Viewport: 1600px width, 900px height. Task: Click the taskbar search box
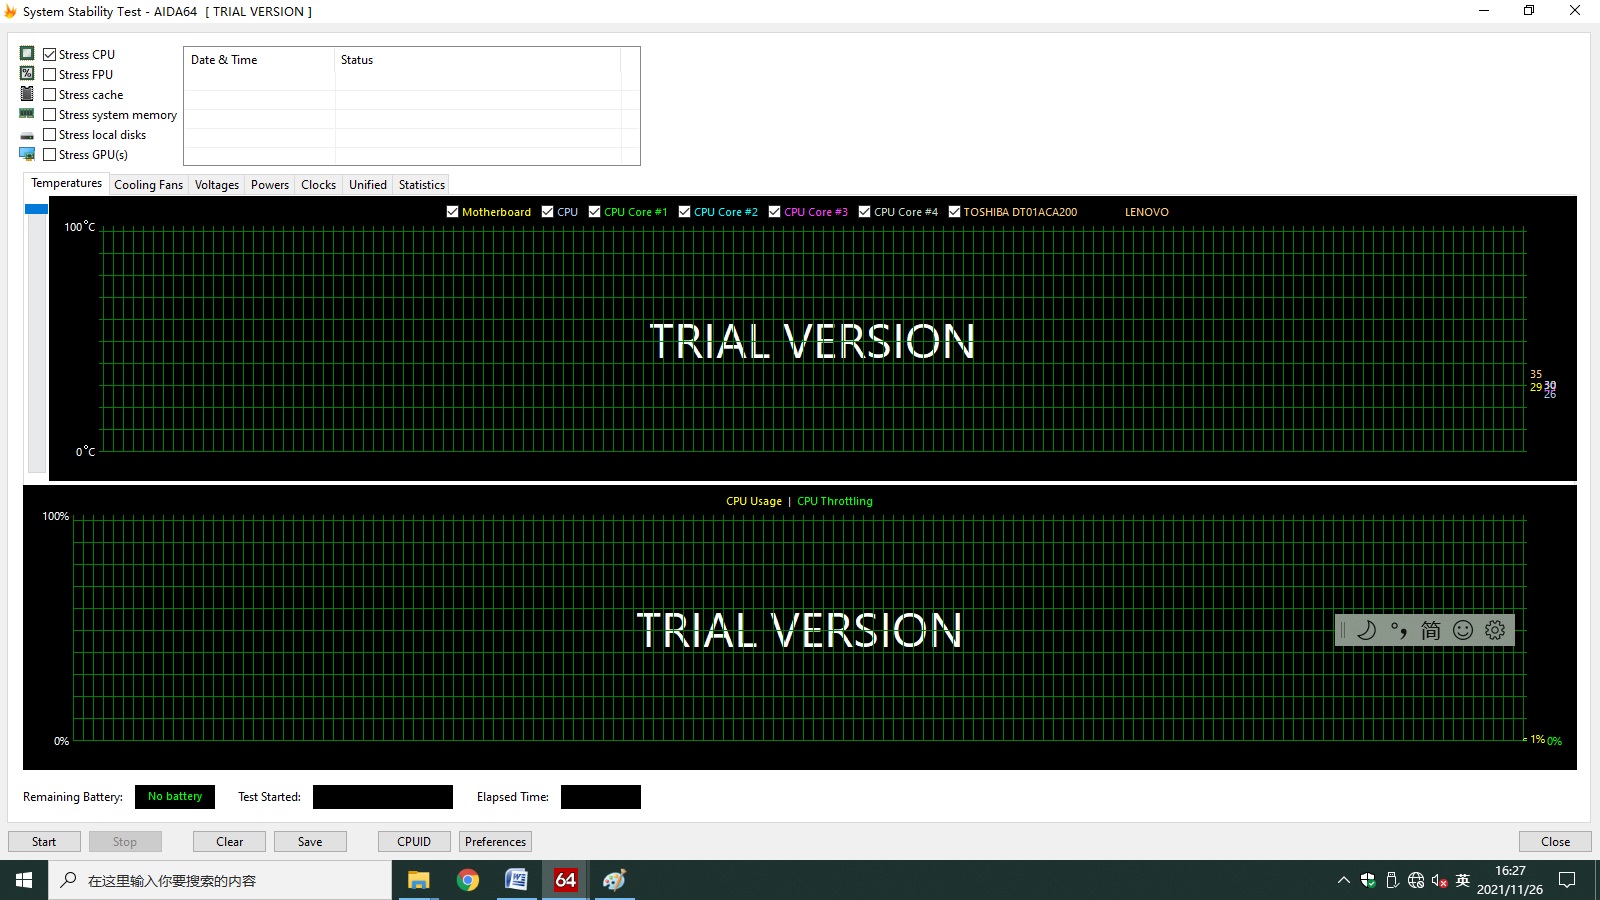tap(220, 880)
